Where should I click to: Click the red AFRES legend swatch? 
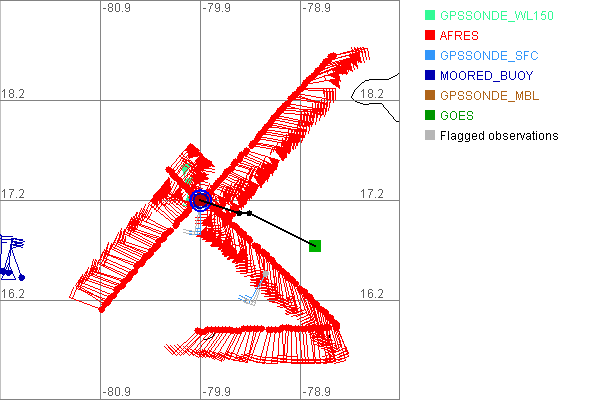(430, 36)
